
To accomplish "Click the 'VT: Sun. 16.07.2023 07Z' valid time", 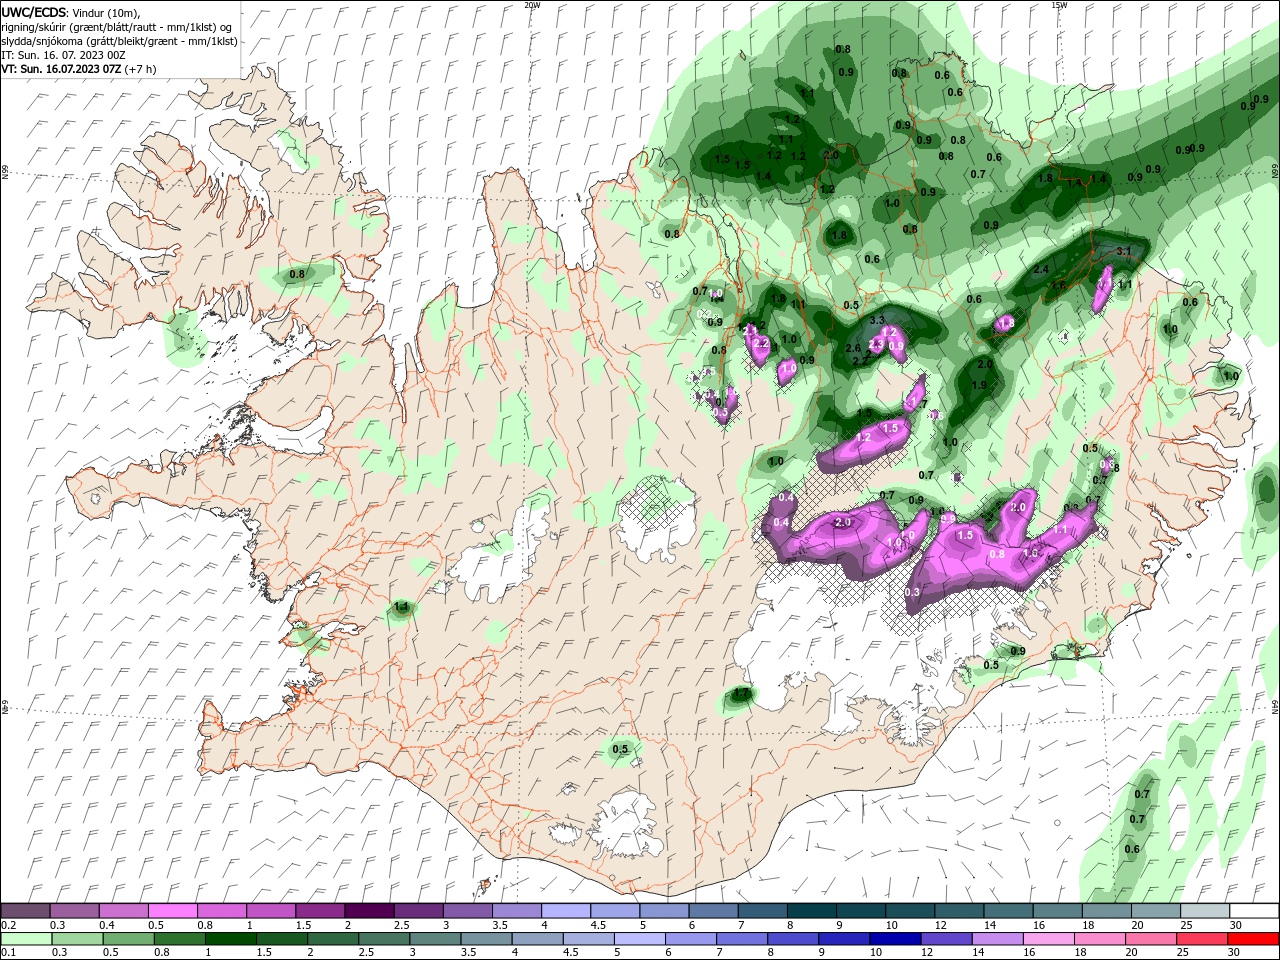I will 61,70.
